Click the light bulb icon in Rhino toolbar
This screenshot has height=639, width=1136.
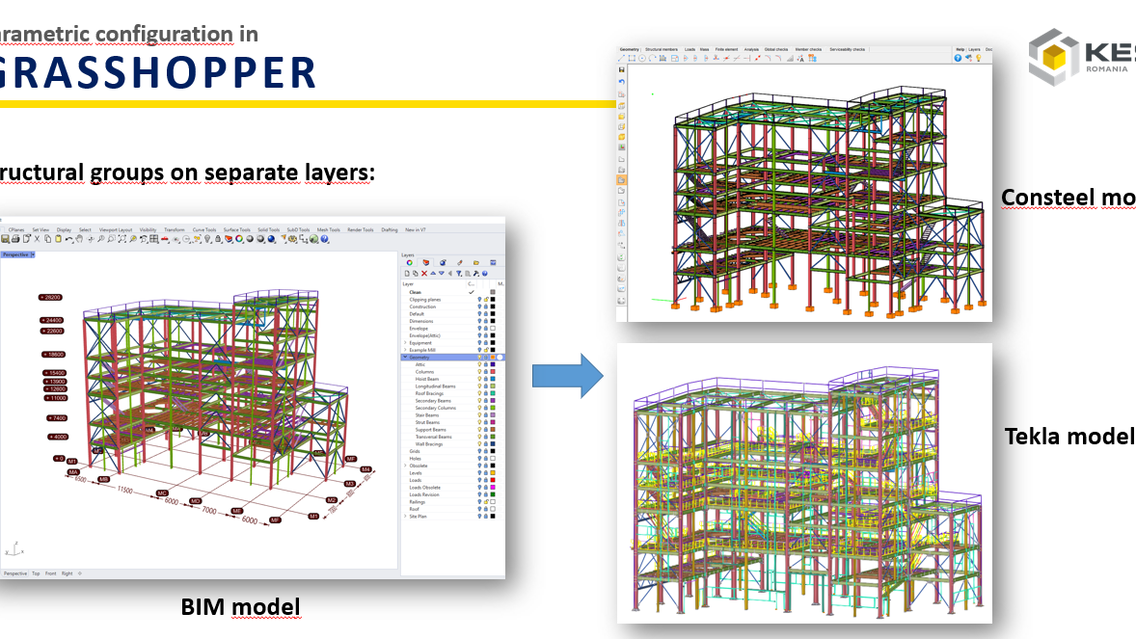coord(207,238)
